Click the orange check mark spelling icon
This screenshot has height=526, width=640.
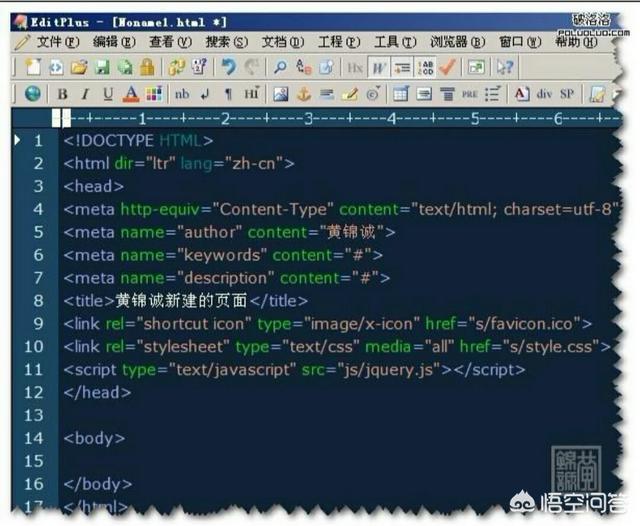447,67
